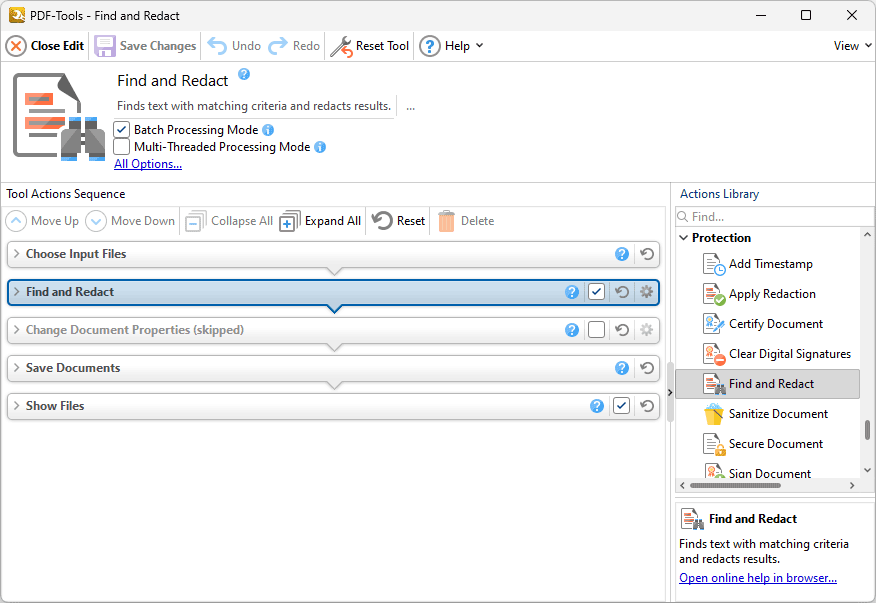Expand the Choose Input Files step
Viewport: 876px width, 603px height.
17,254
